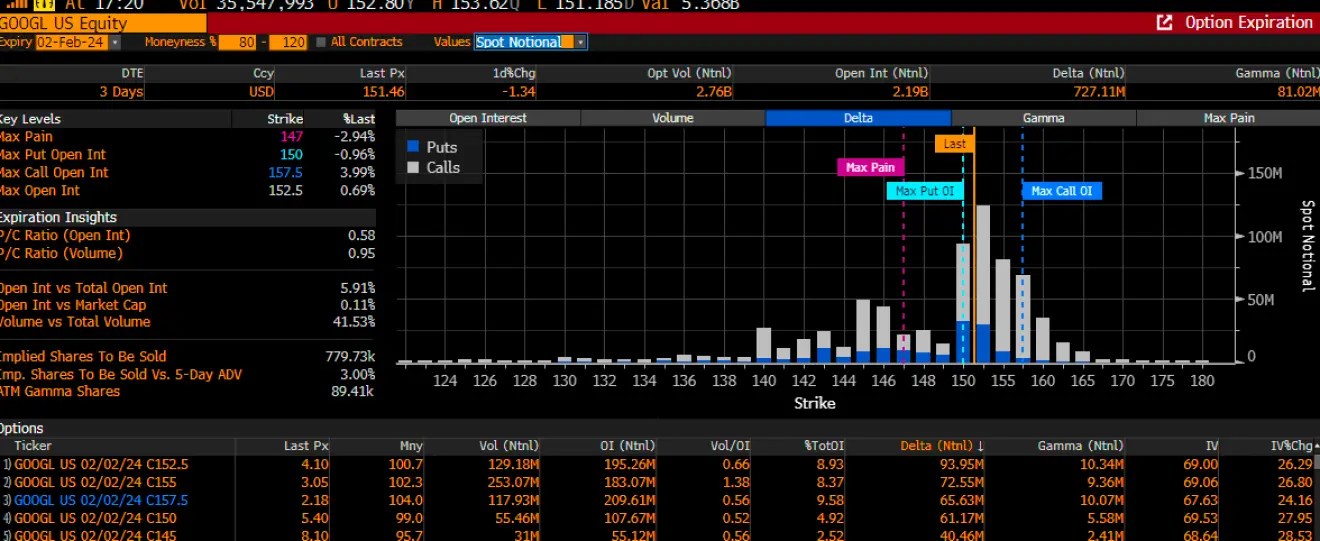Open the Expiry date dropdown arrow

[x=115, y=42]
